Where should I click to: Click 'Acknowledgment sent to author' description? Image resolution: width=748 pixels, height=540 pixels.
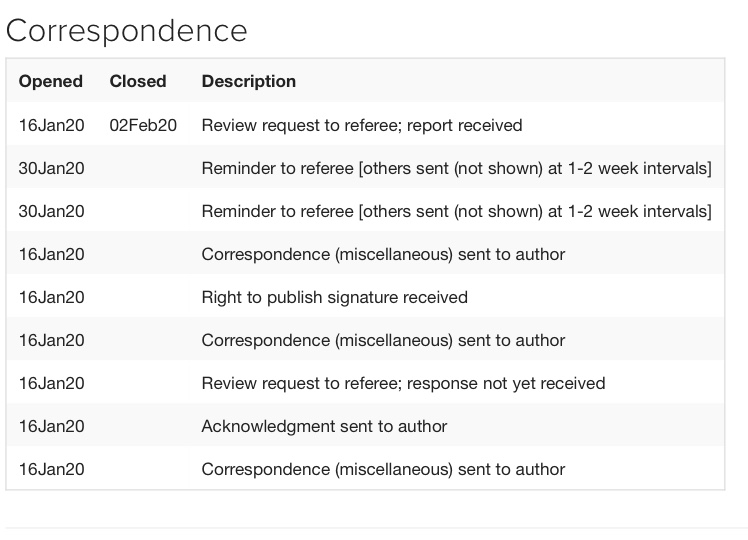click(x=324, y=426)
